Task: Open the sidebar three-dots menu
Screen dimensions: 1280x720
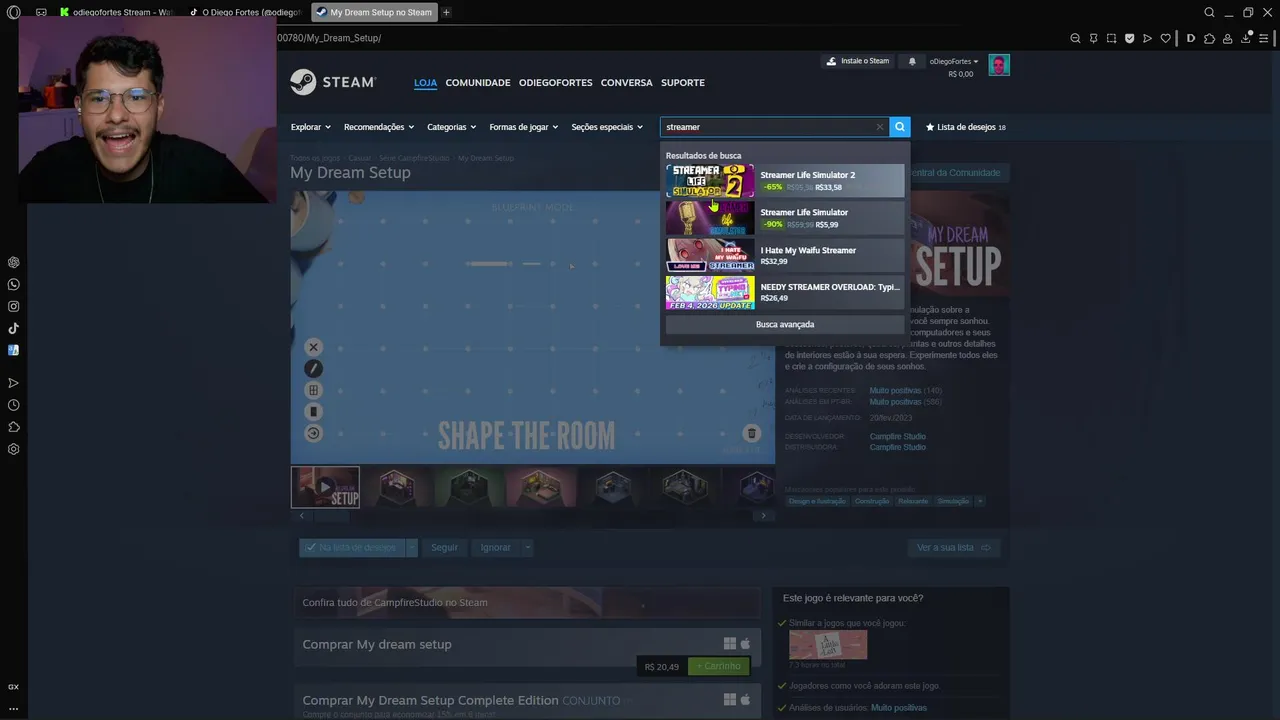Action: tap(13, 708)
